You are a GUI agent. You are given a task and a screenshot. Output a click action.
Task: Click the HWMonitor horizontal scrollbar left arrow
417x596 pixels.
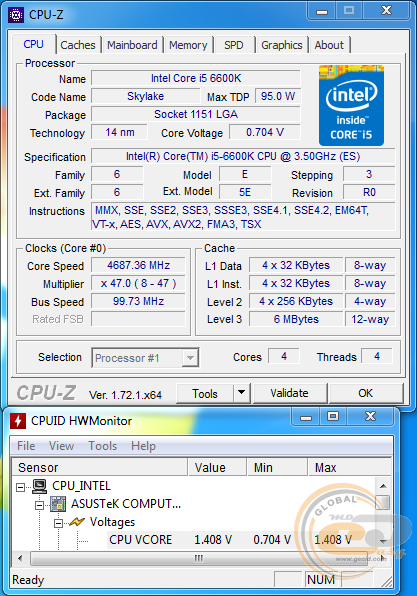click(x=20, y=558)
